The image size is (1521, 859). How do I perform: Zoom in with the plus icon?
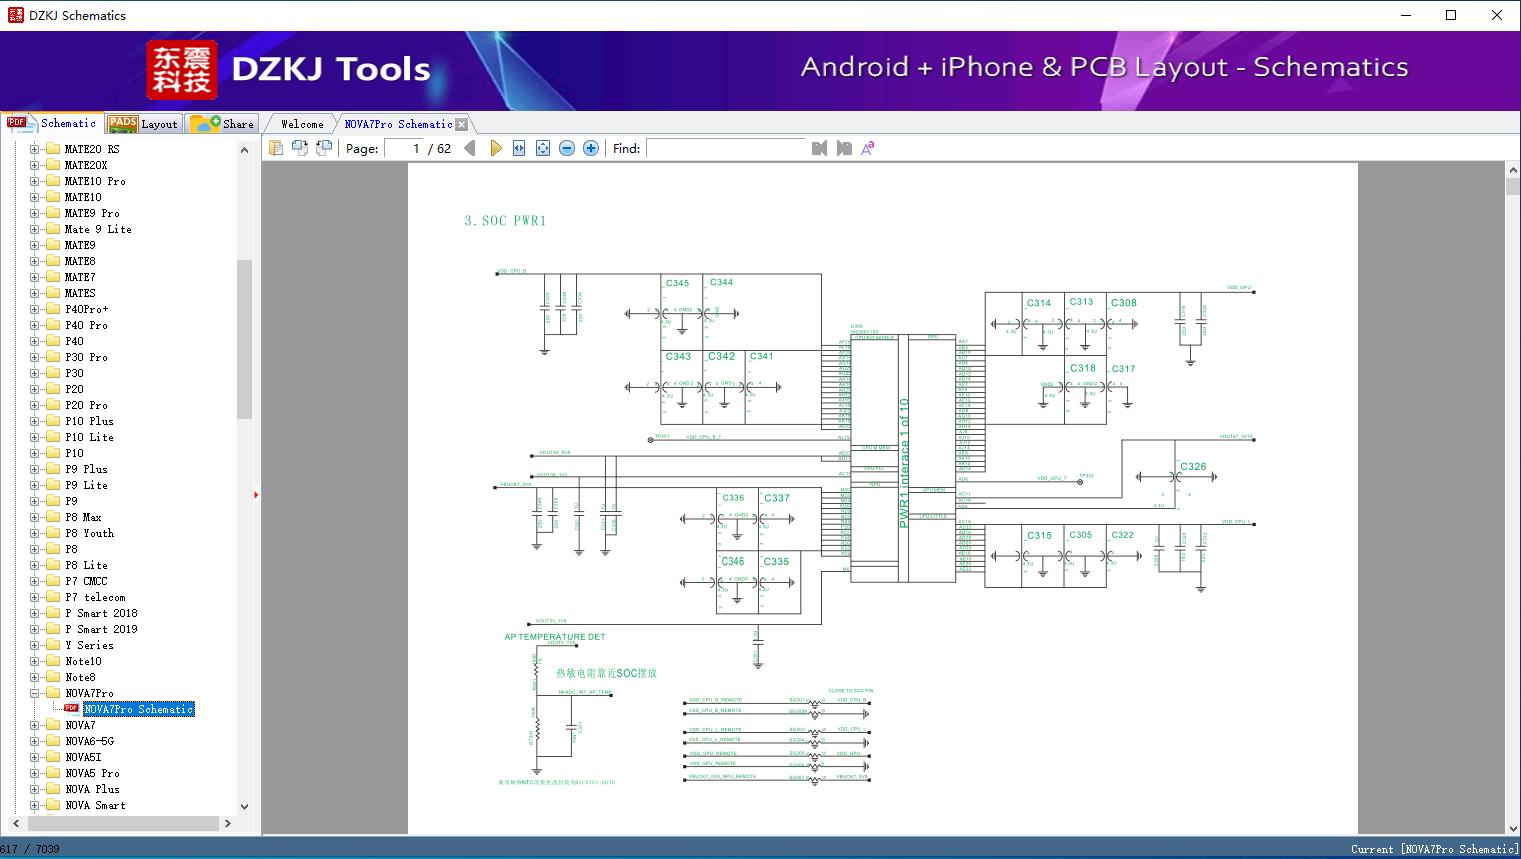591,148
